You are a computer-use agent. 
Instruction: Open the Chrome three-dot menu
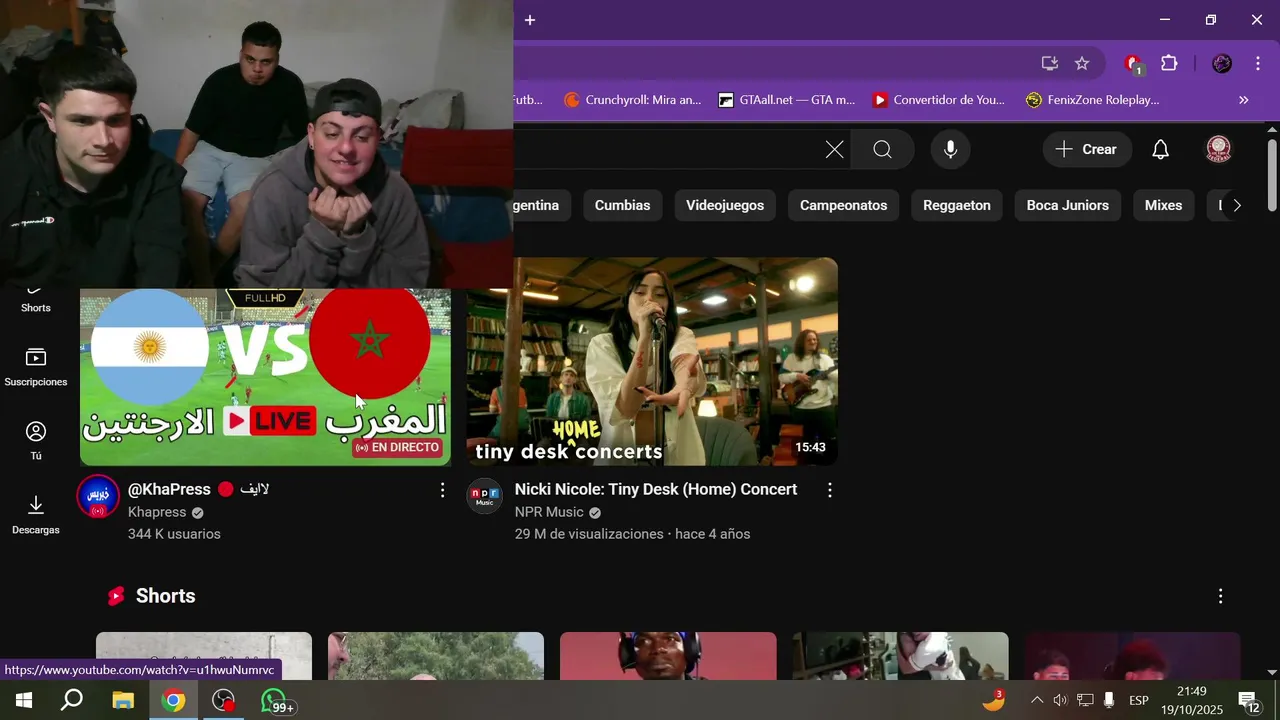pyautogui.click(x=1258, y=63)
